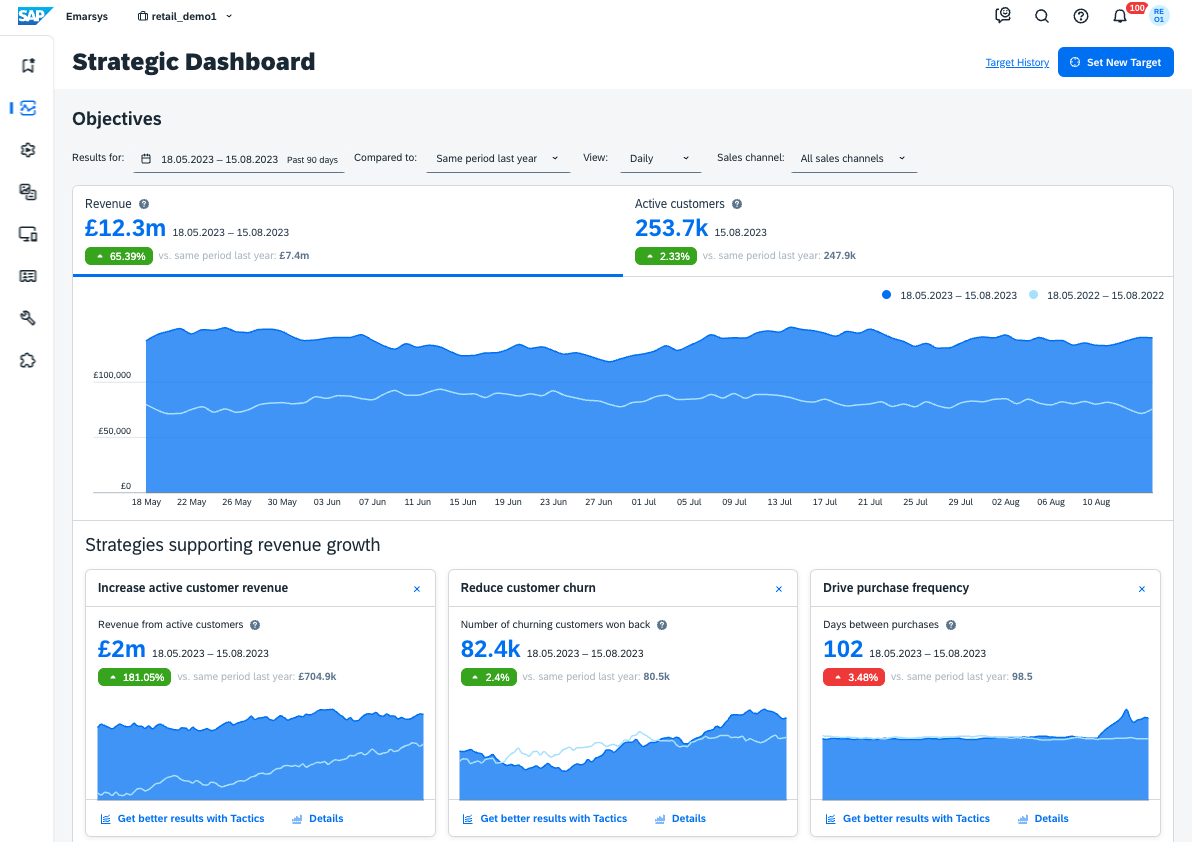The image size is (1192, 842).
Task: Click the Revenue info tooltip icon
Action: 144,204
